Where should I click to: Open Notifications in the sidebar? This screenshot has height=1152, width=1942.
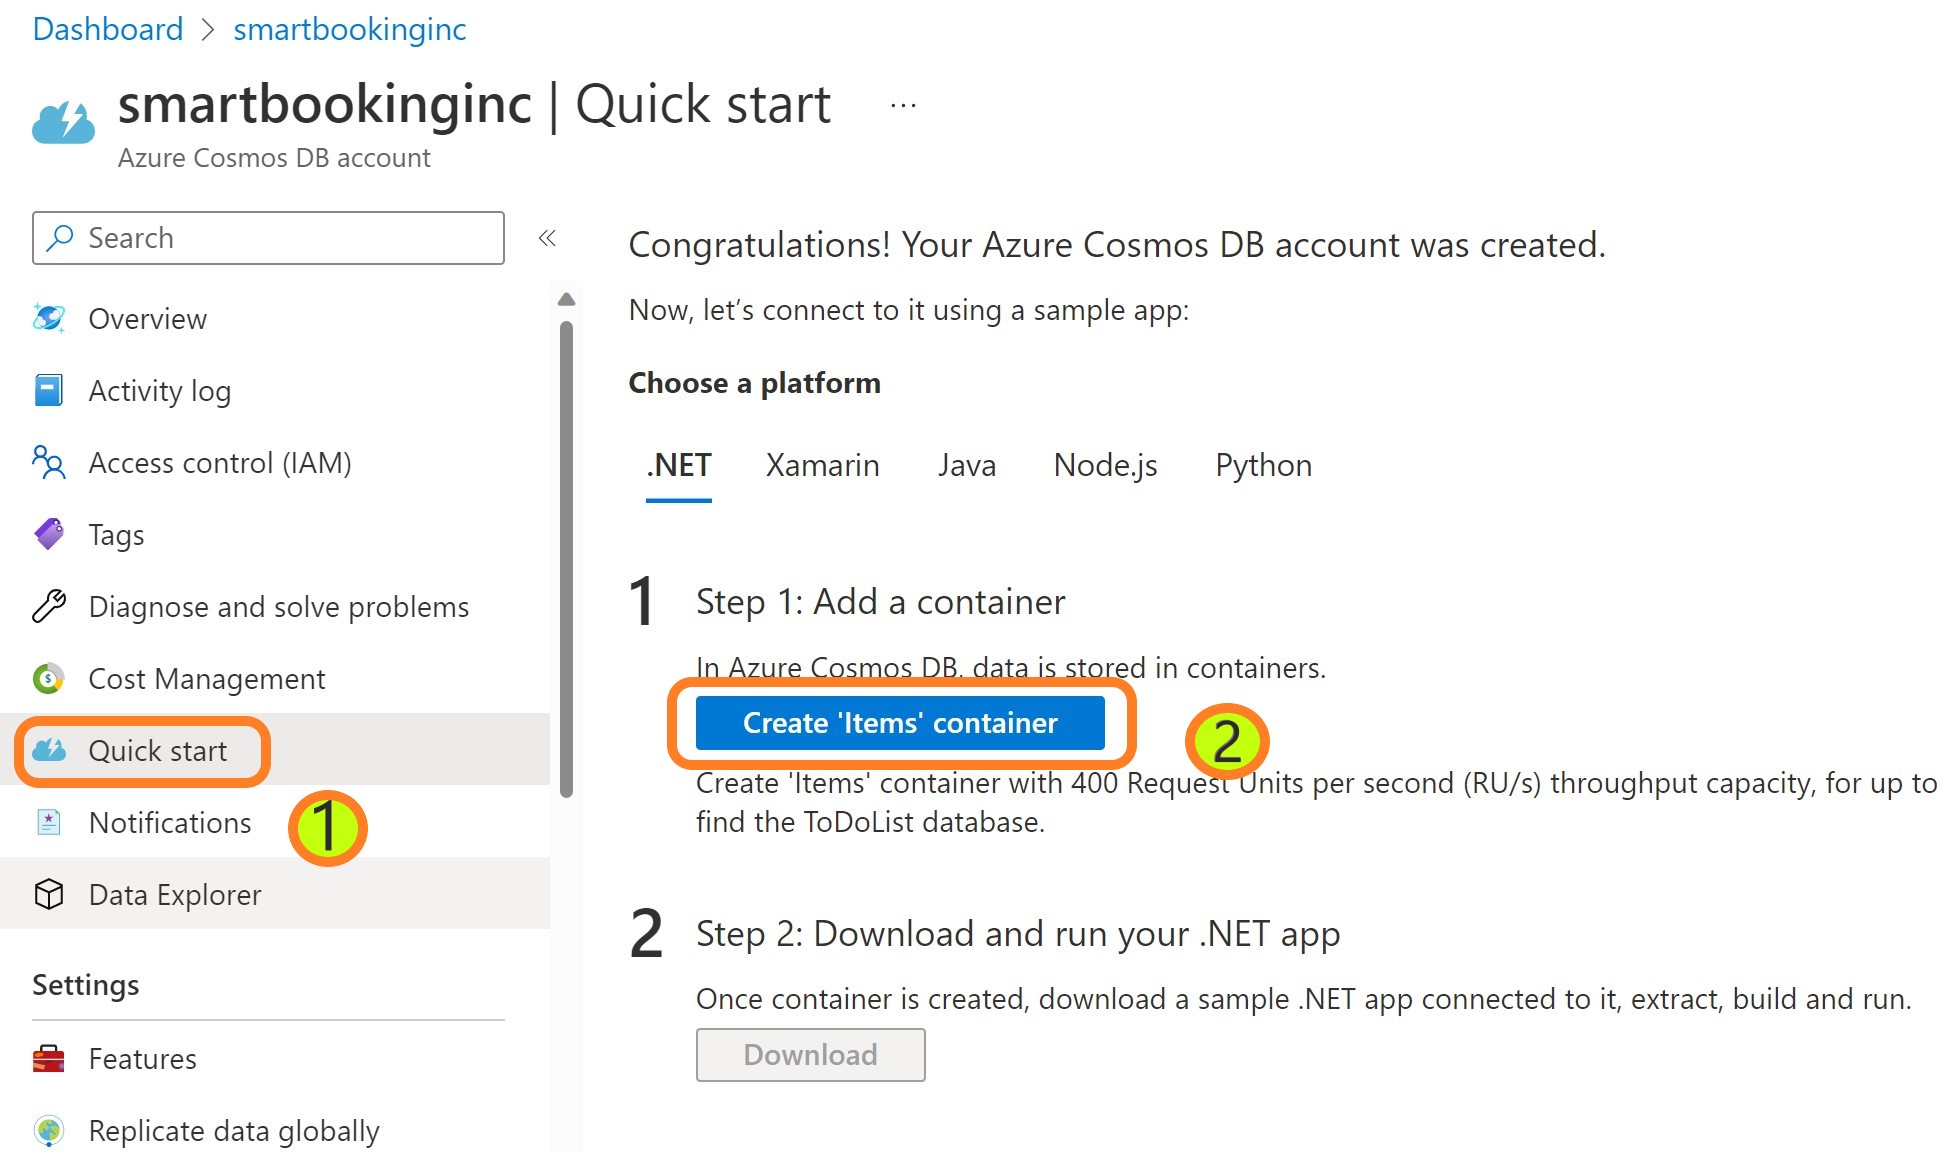click(x=169, y=823)
